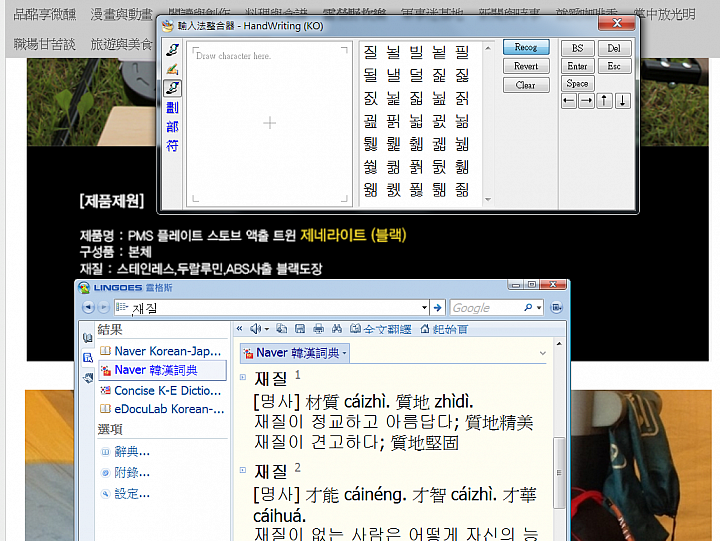Open the Lingoes main menu icon
Screen dimensions: 720x541
557,307
